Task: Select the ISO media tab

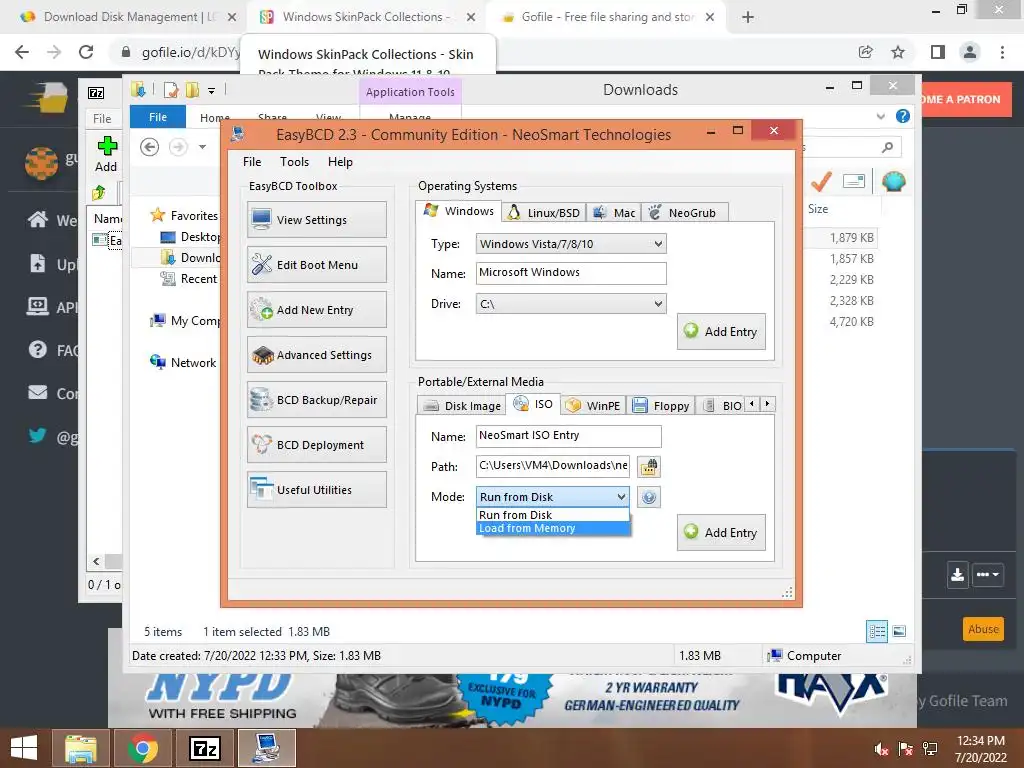Action: tap(534, 404)
